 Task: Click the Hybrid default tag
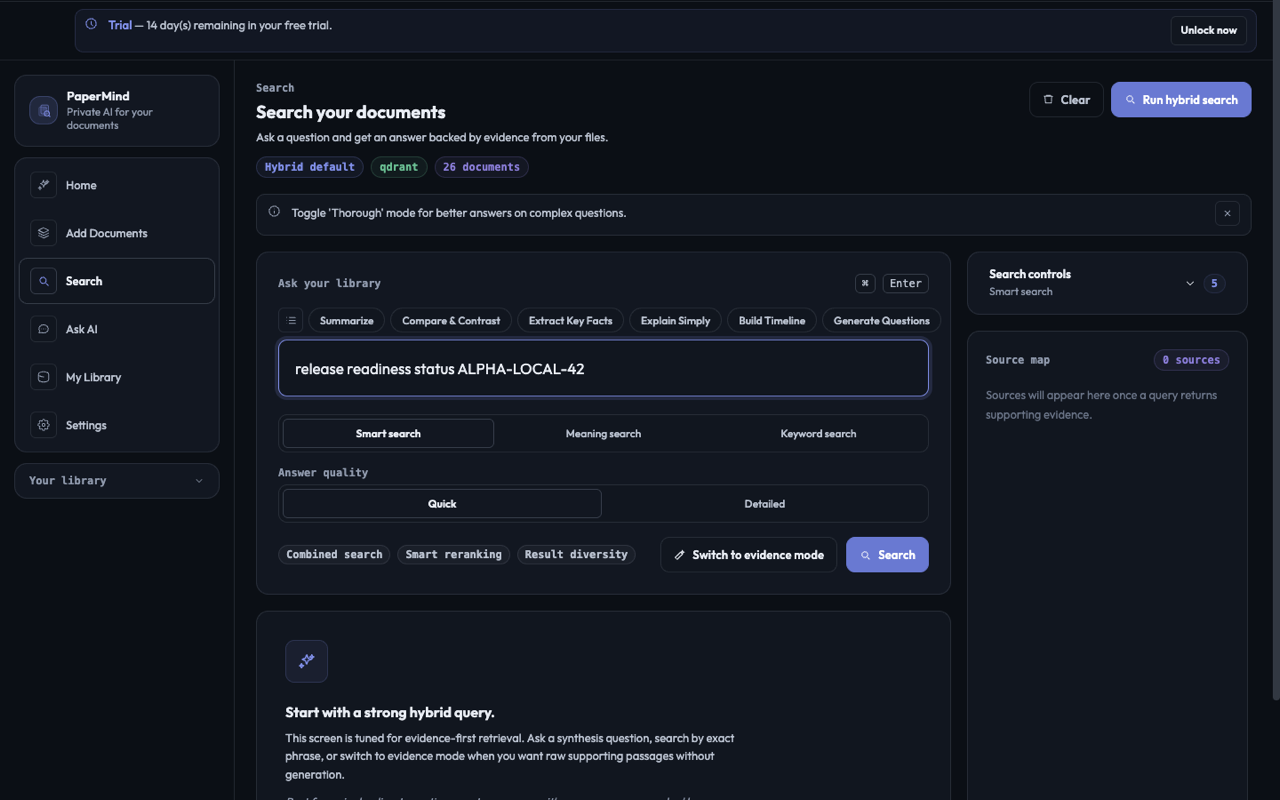coord(310,167)
